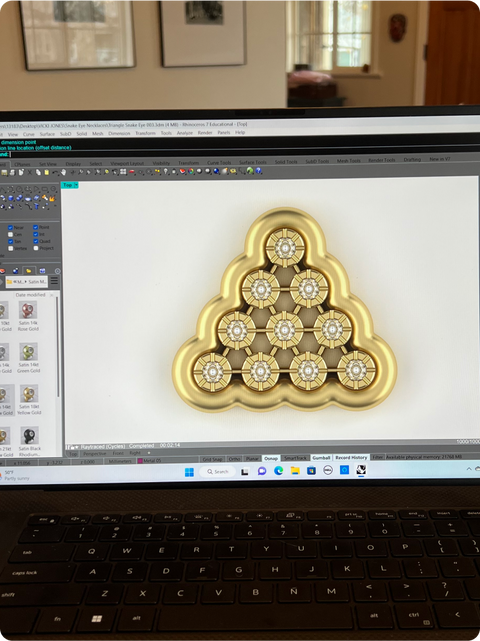Click the Date modified column header
The image size is (480, 641).
[x=30, y=295]
